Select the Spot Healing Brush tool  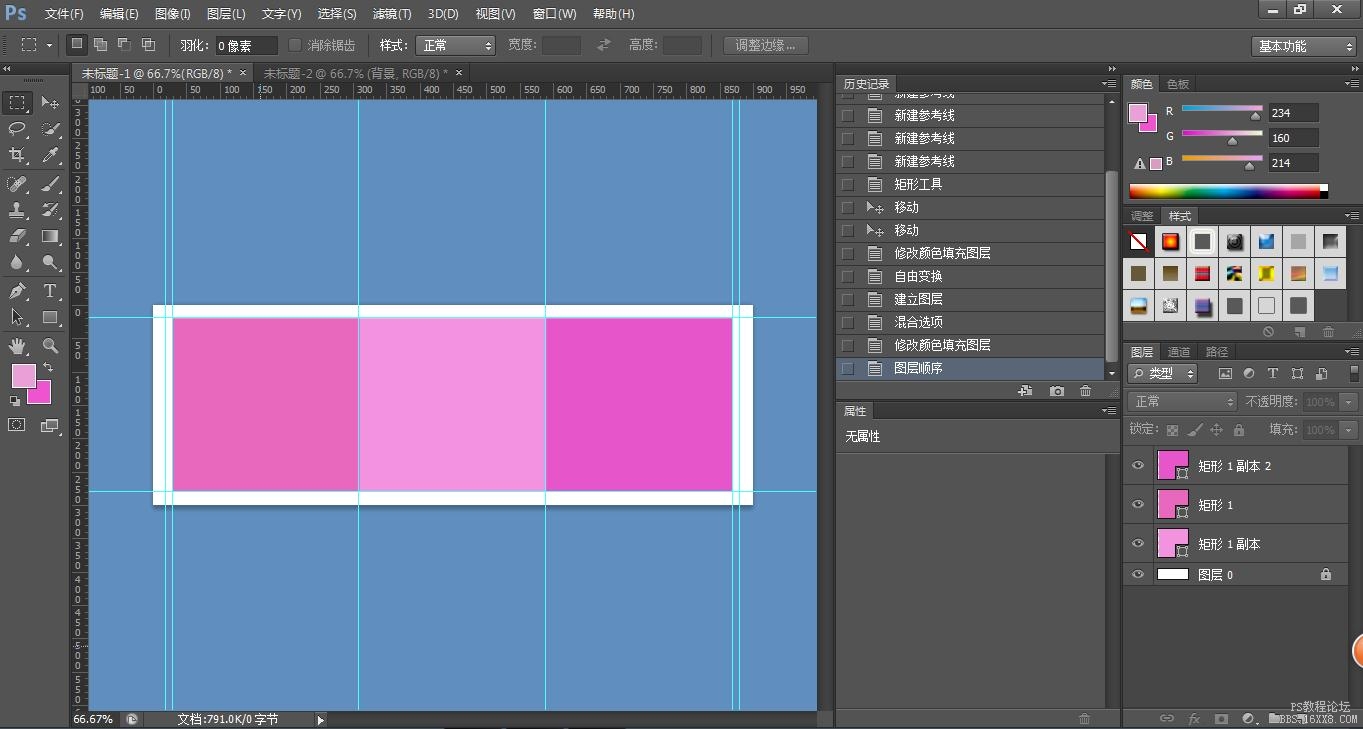(x=18, y=184)
